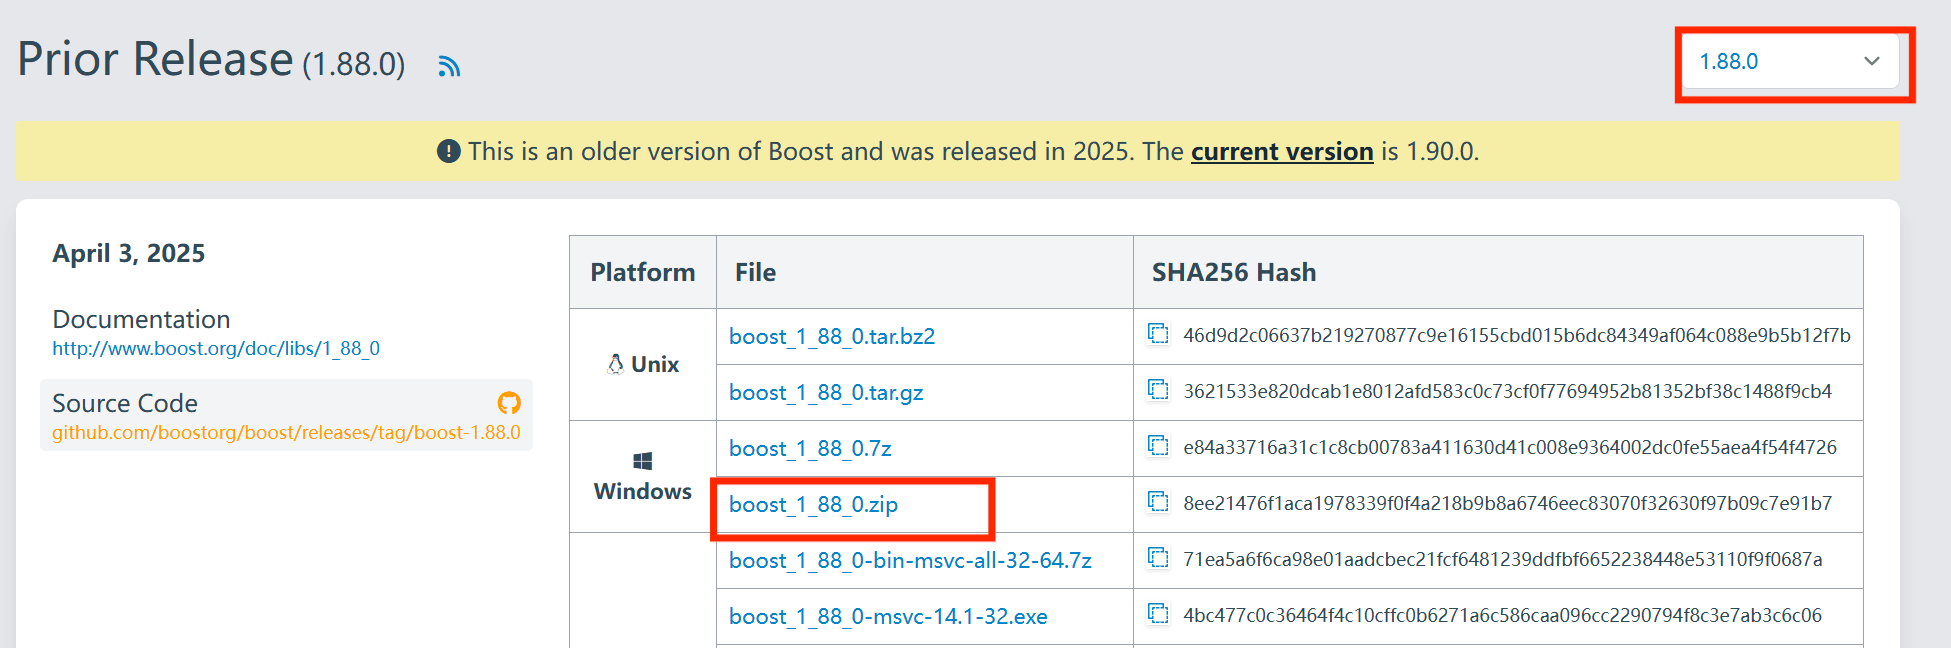This screenshot has width=1951, height=648.
Task: Copy the hash icon for boost_1_88_0.tar.bz2
Action: (x=1158, y=334)
